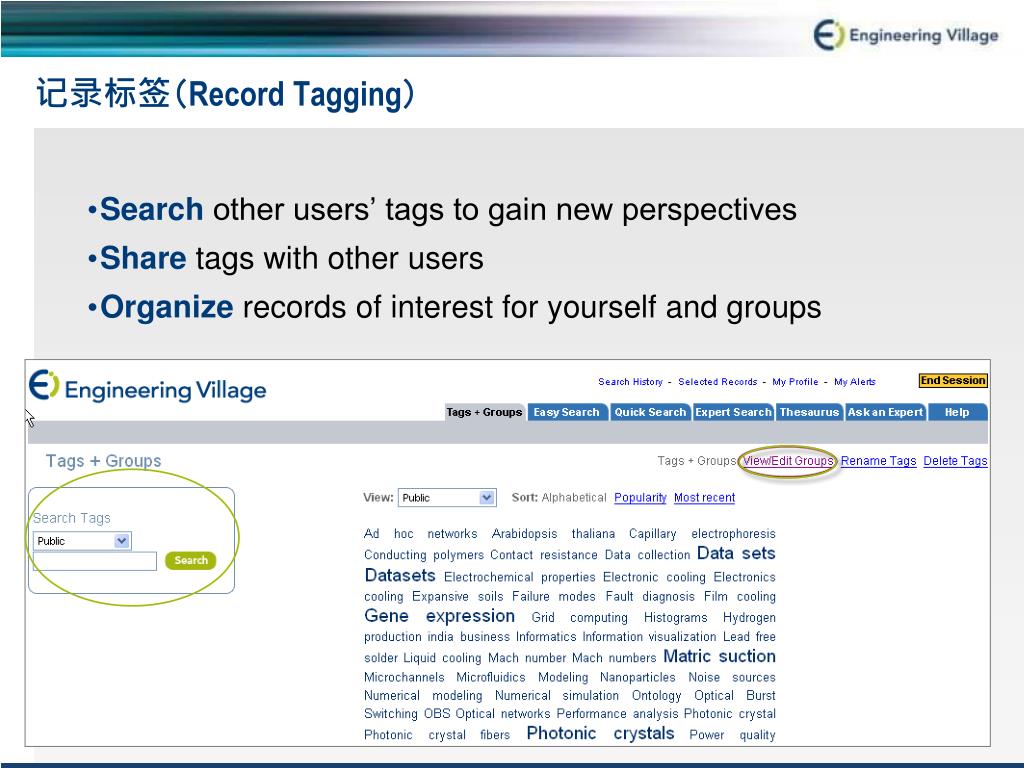
Task: Open the 'Datasets' tag
Action: coord(400,575)
